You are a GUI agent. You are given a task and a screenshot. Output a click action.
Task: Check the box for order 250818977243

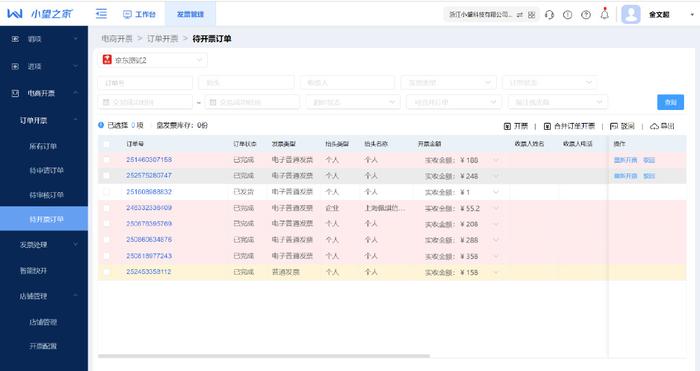click(x=107, y=256)
